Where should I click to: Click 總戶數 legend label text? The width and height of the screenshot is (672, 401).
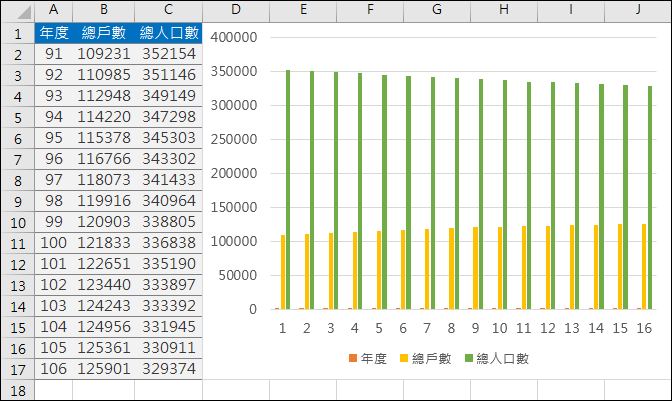click(x=432, y=358)
